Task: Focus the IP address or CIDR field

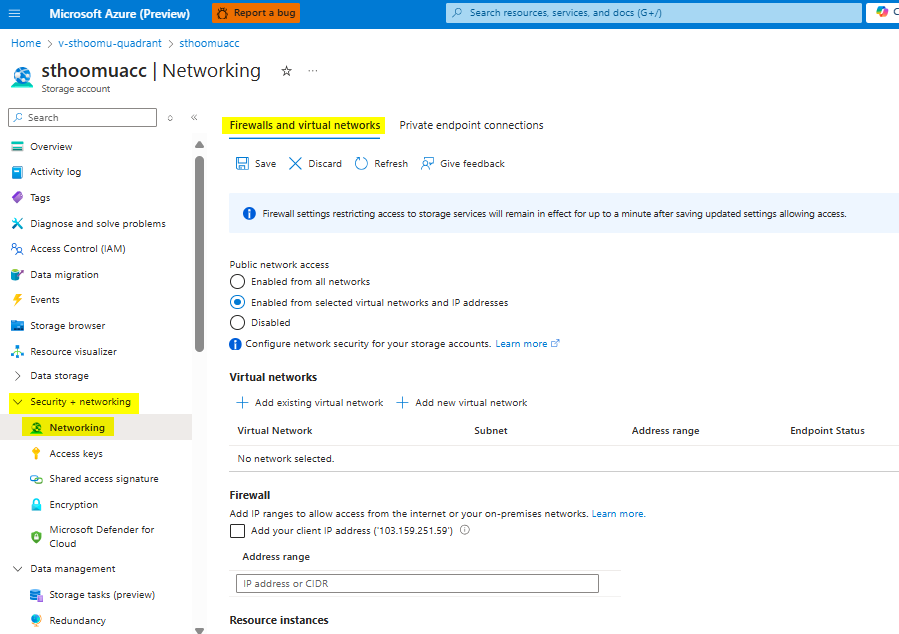Action: [x=417, y=584]
